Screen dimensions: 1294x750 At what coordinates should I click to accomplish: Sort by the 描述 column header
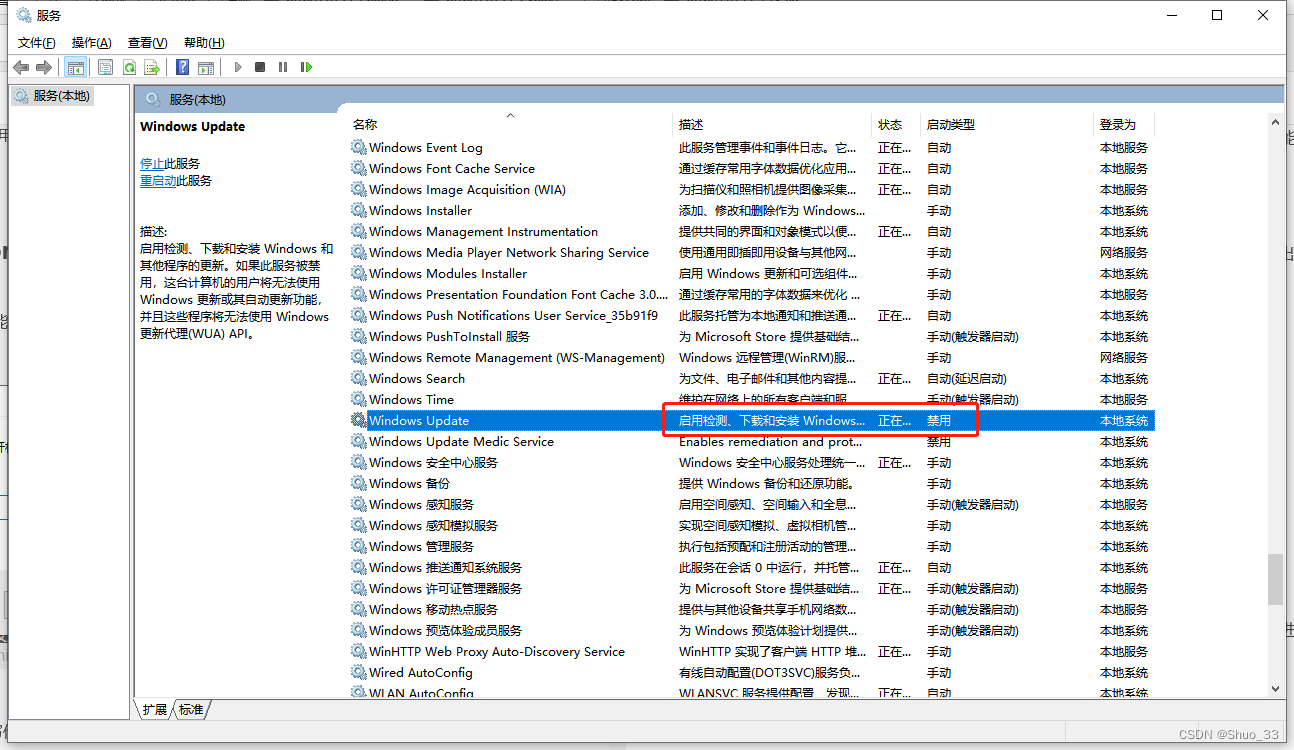[x=772, y=124]
